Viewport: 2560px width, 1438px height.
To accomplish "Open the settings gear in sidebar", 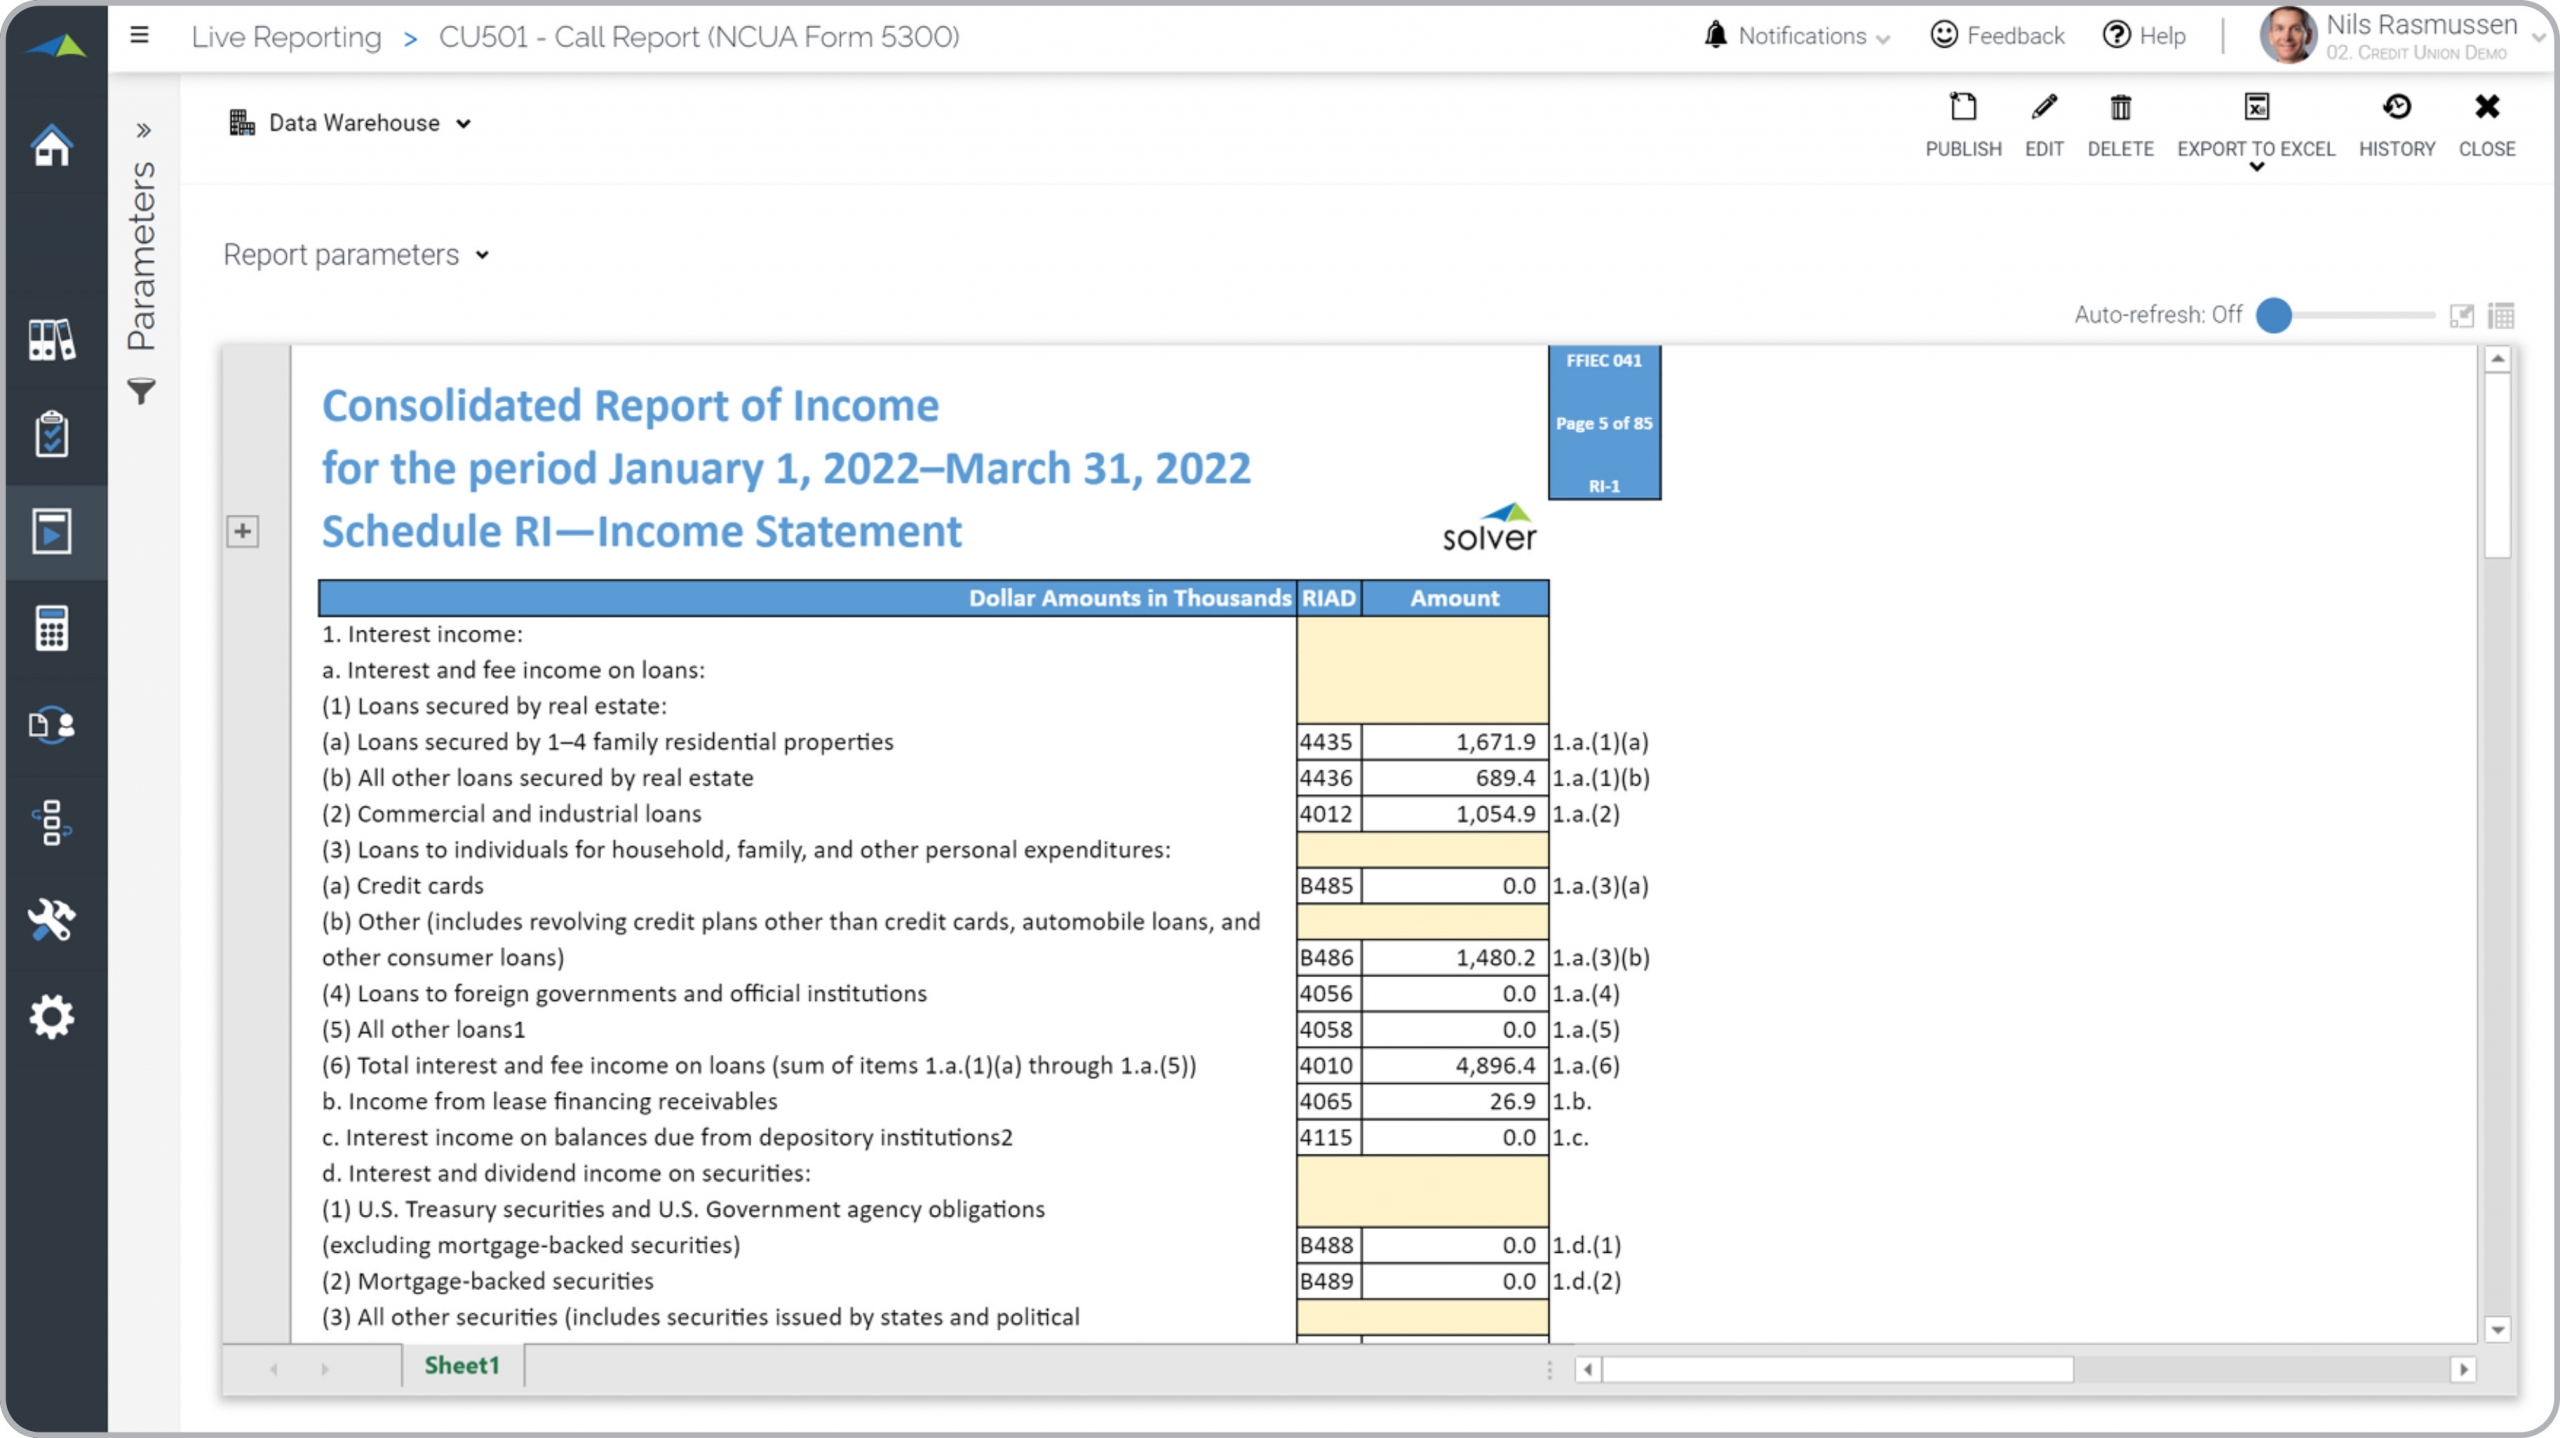I will point(52,1017).
